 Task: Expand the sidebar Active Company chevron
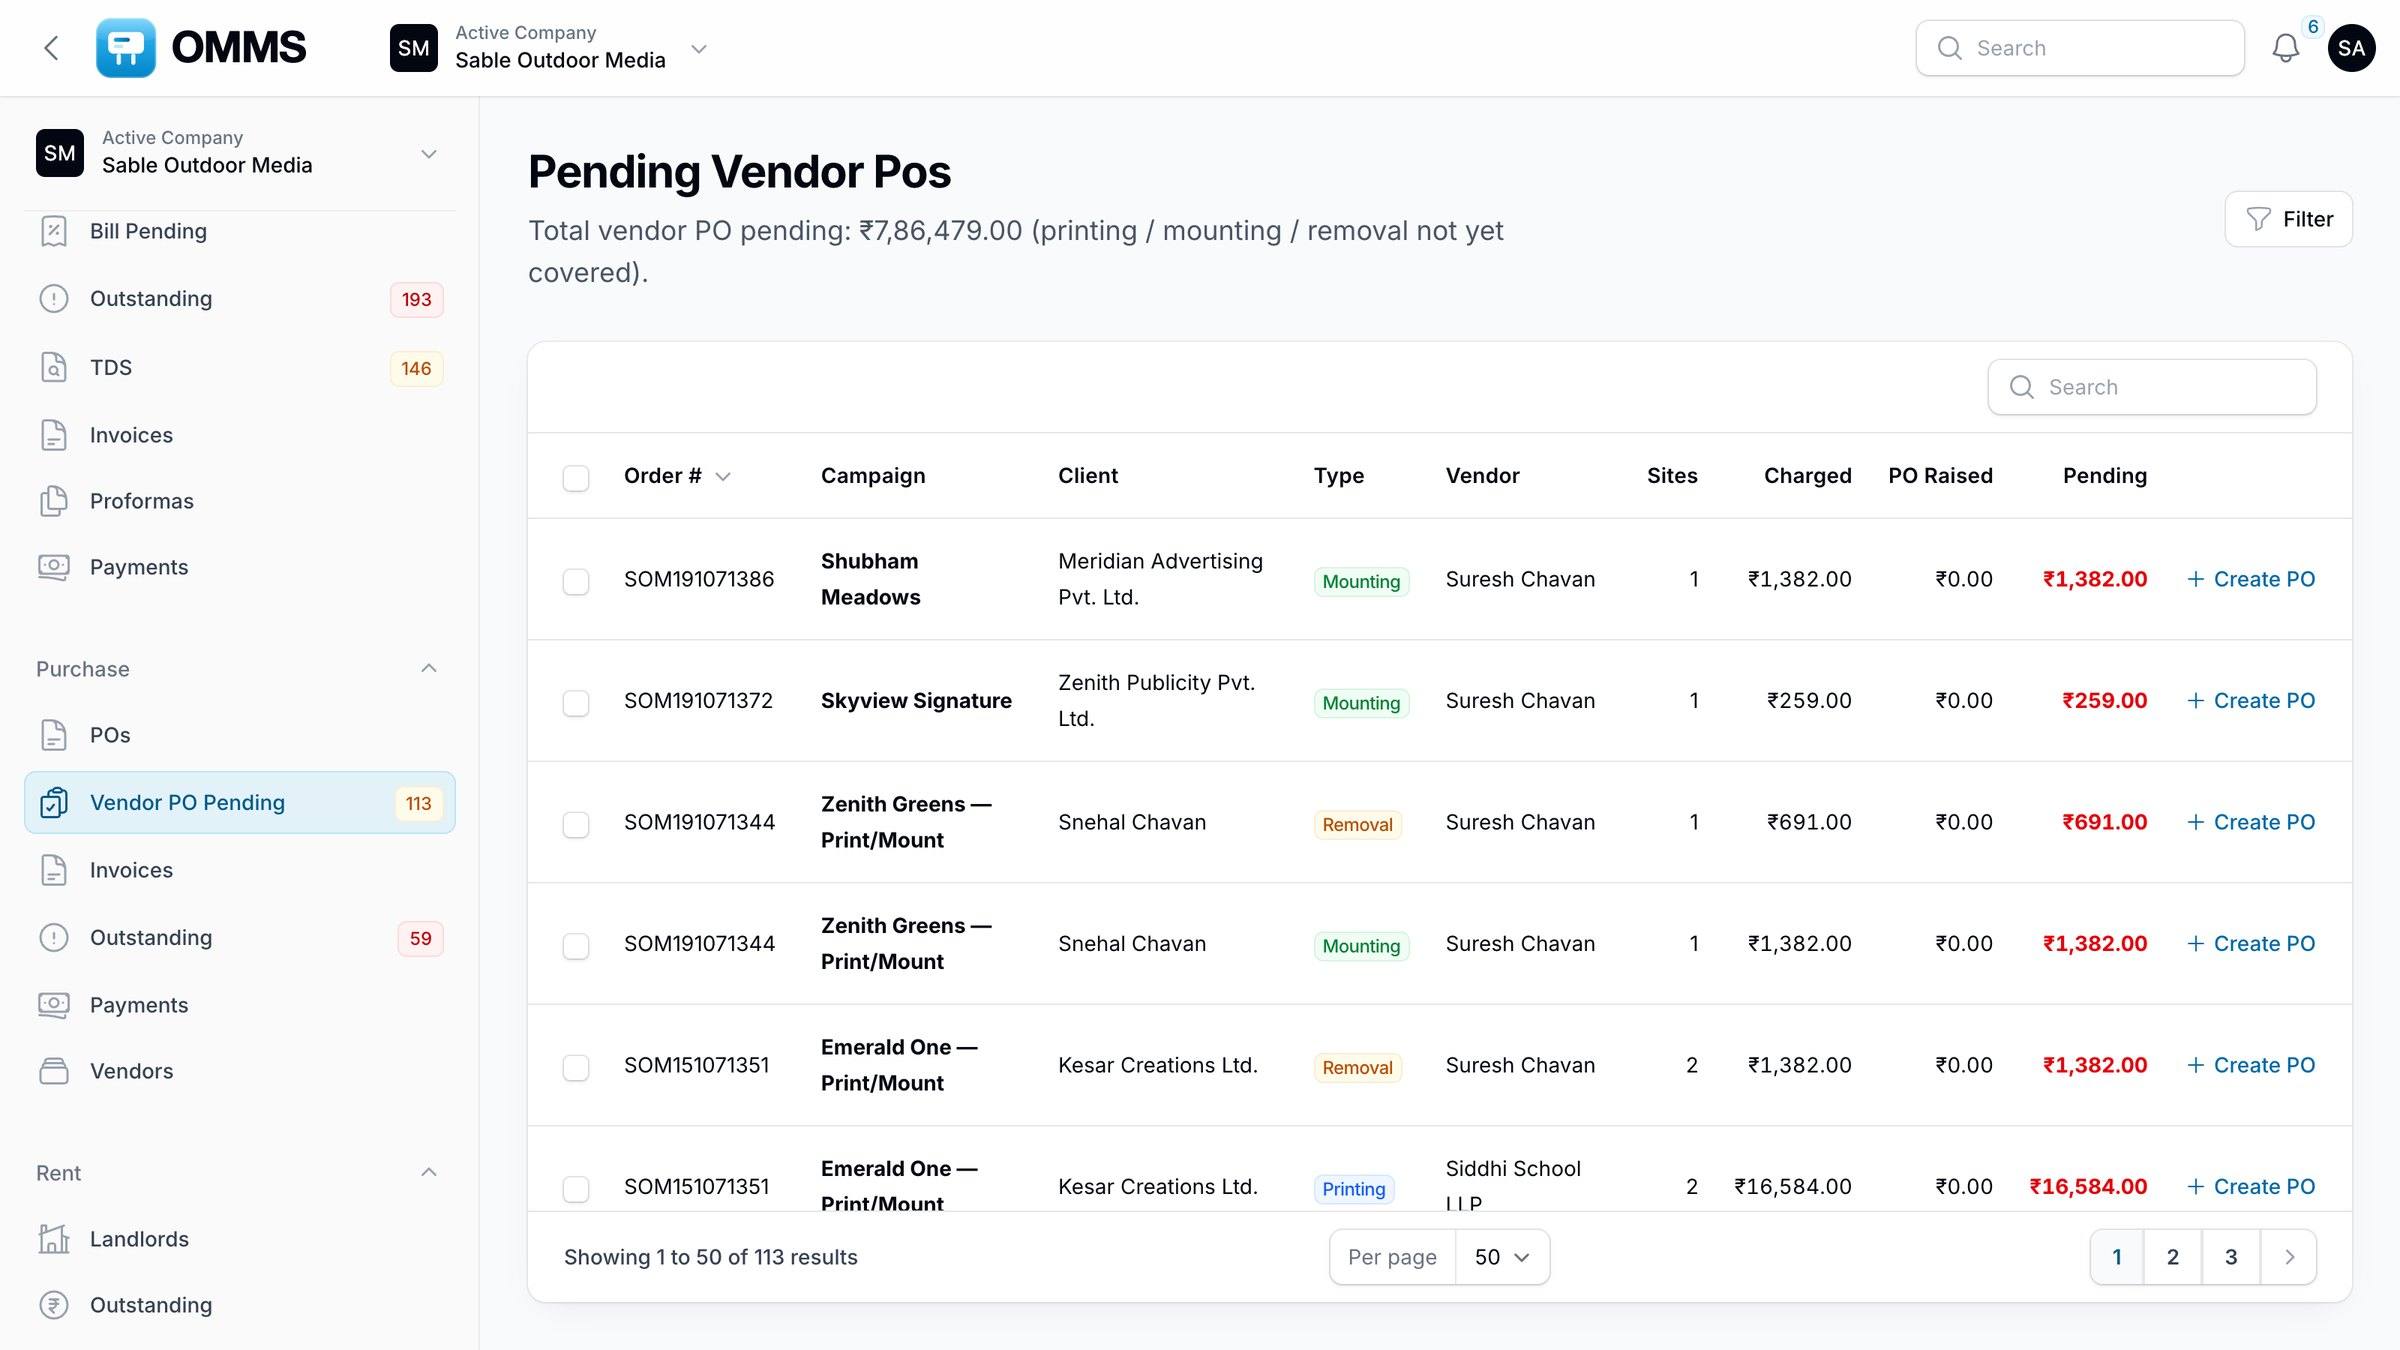429,154
